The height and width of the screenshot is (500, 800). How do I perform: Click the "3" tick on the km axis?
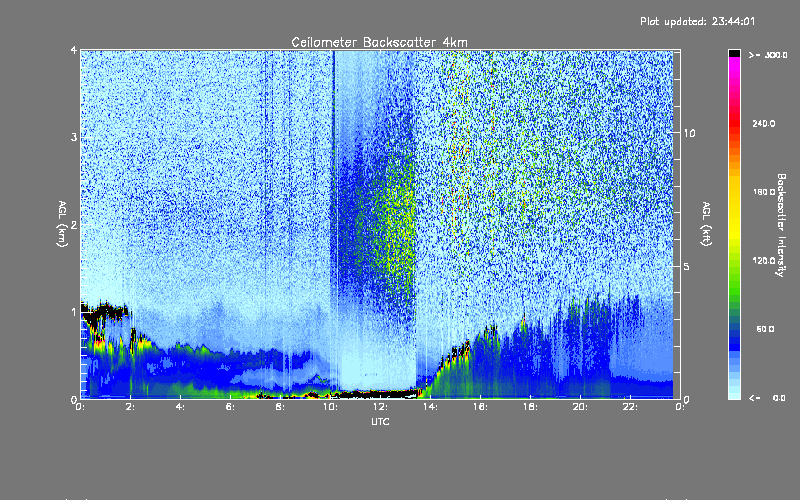coord(74,137)
